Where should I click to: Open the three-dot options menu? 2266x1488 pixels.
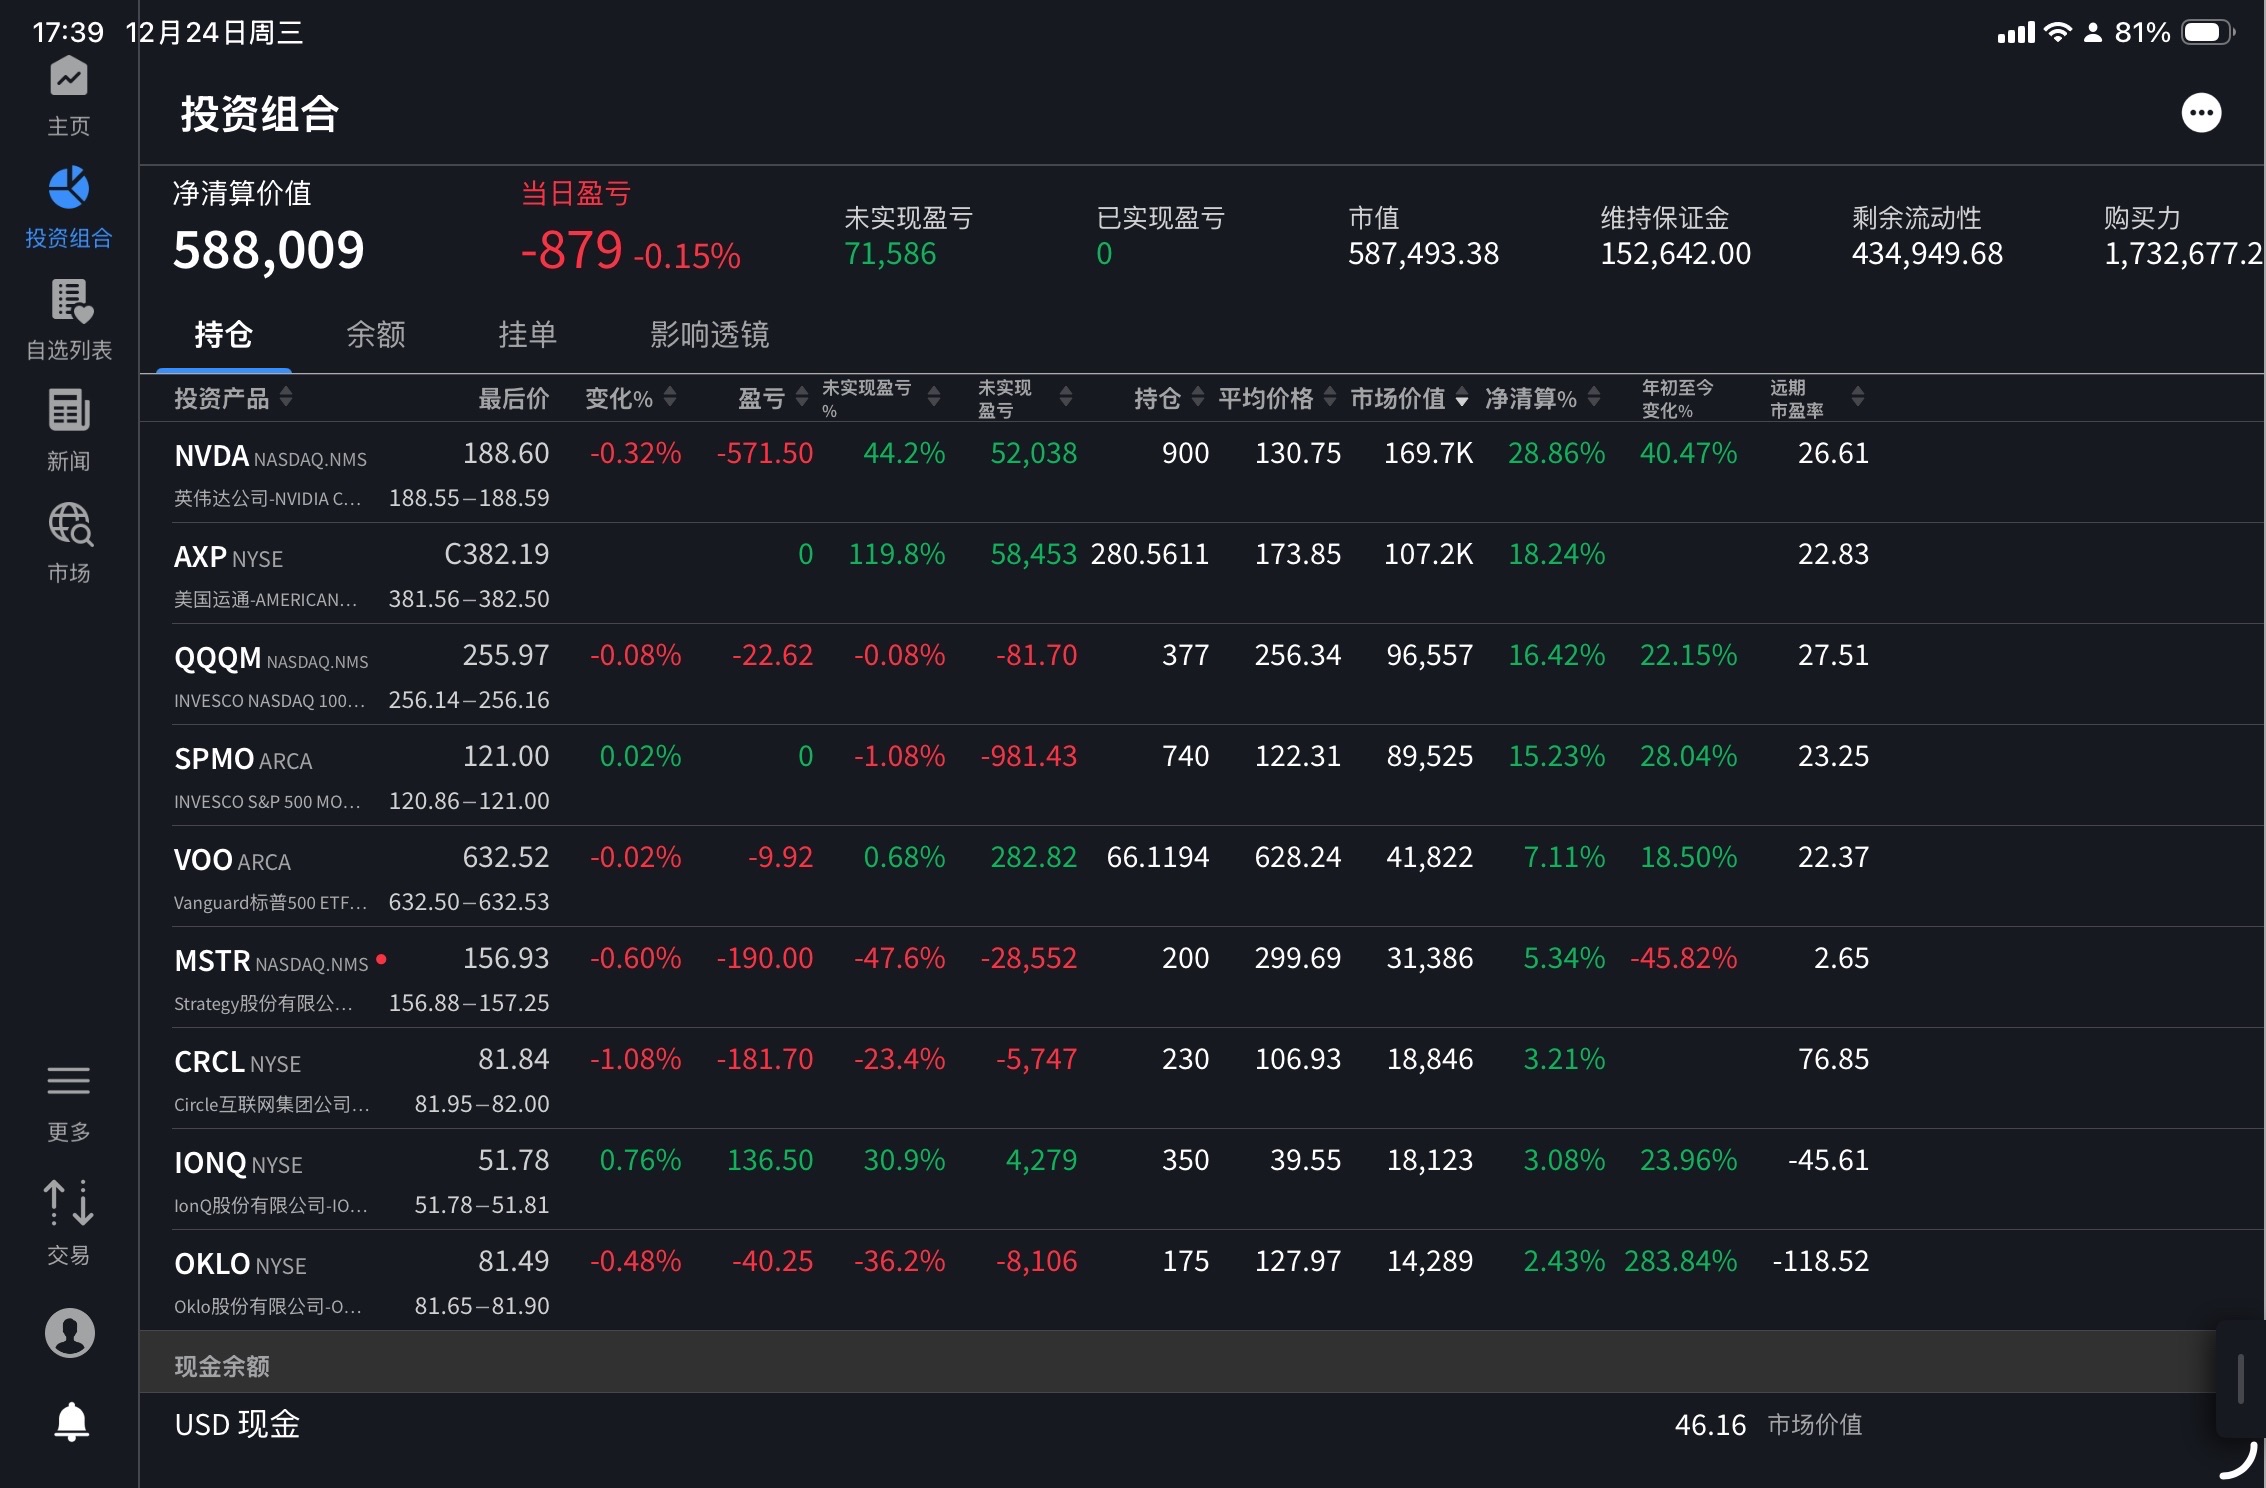pos(2200,113)
